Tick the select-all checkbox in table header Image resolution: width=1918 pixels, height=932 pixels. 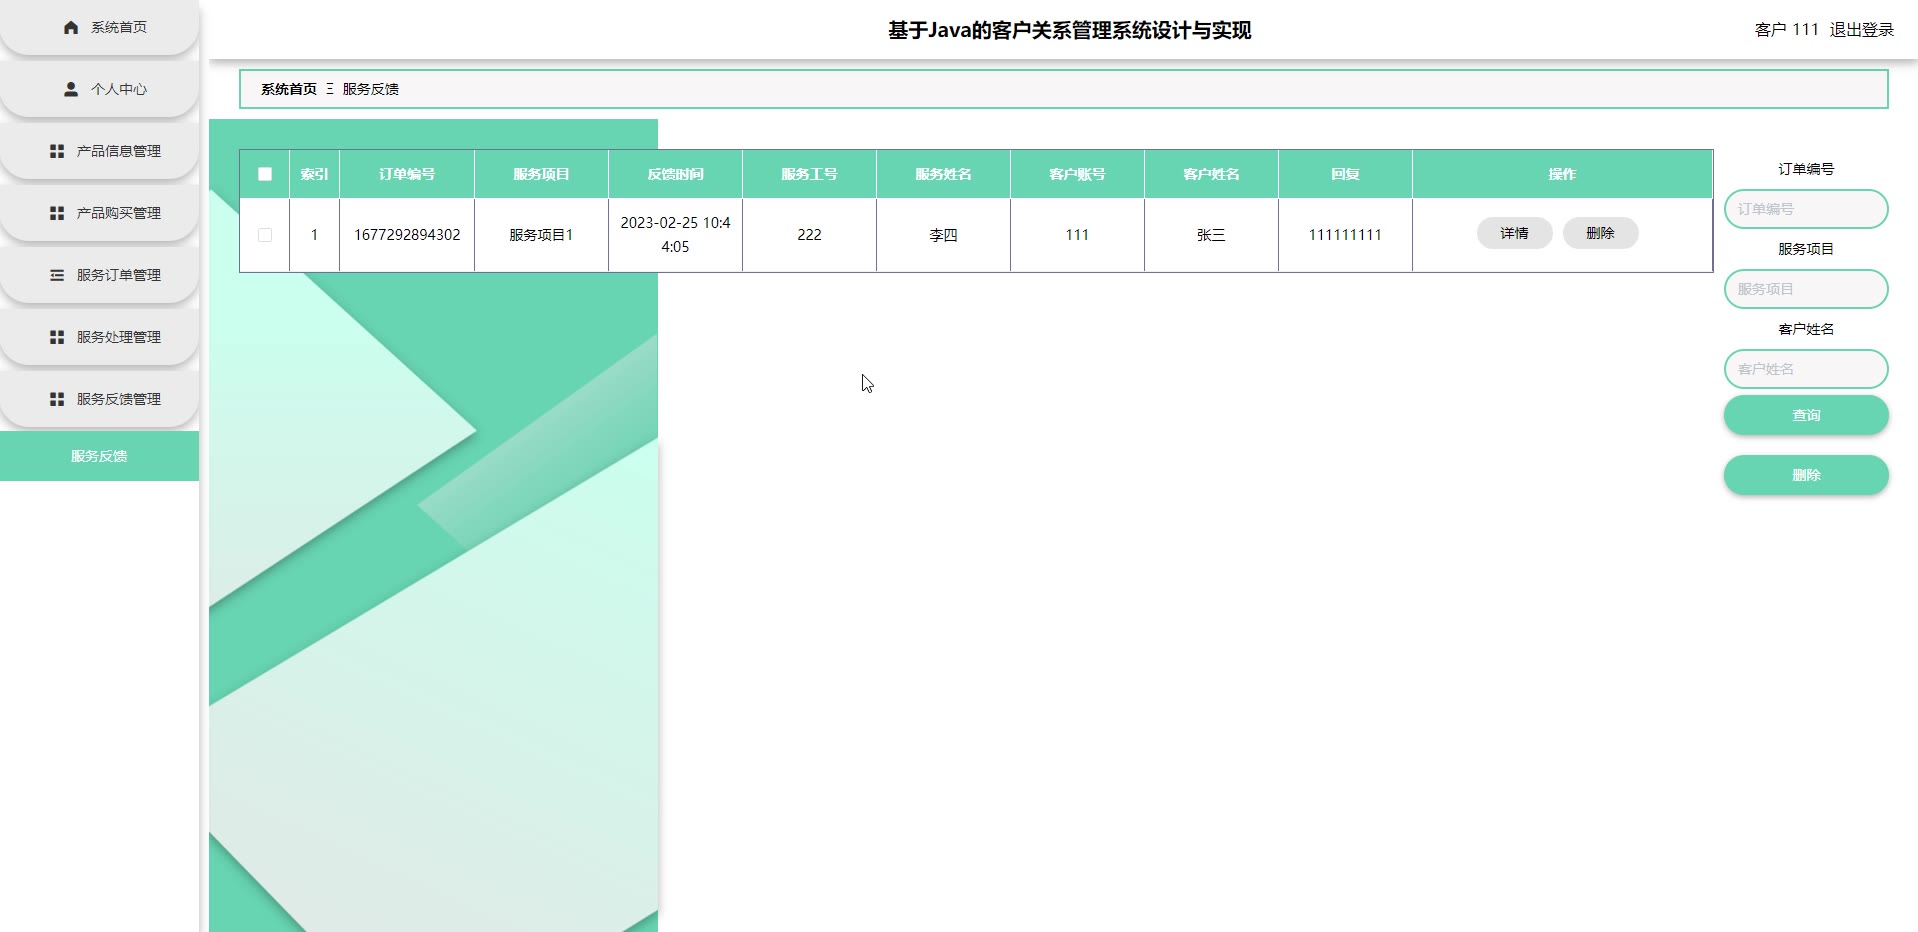coord(265,174)
